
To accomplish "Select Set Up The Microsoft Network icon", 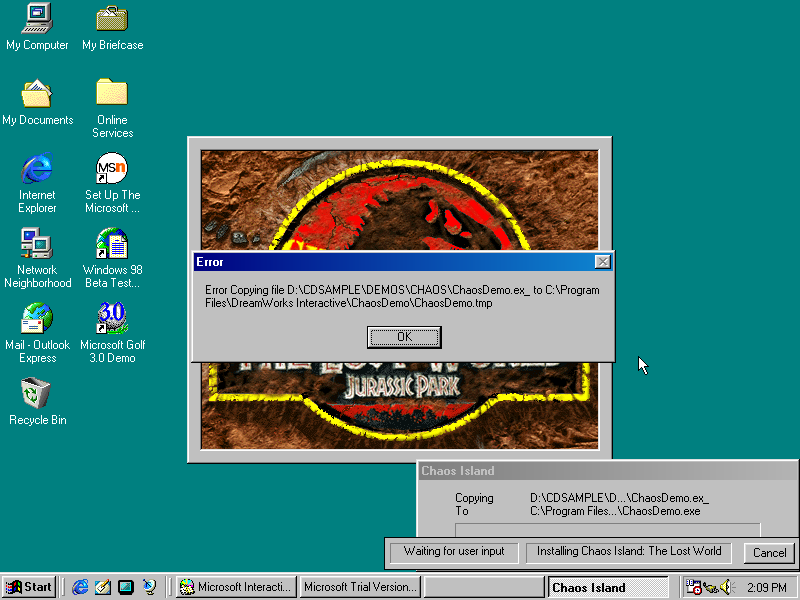I will (x=112, y=183).
